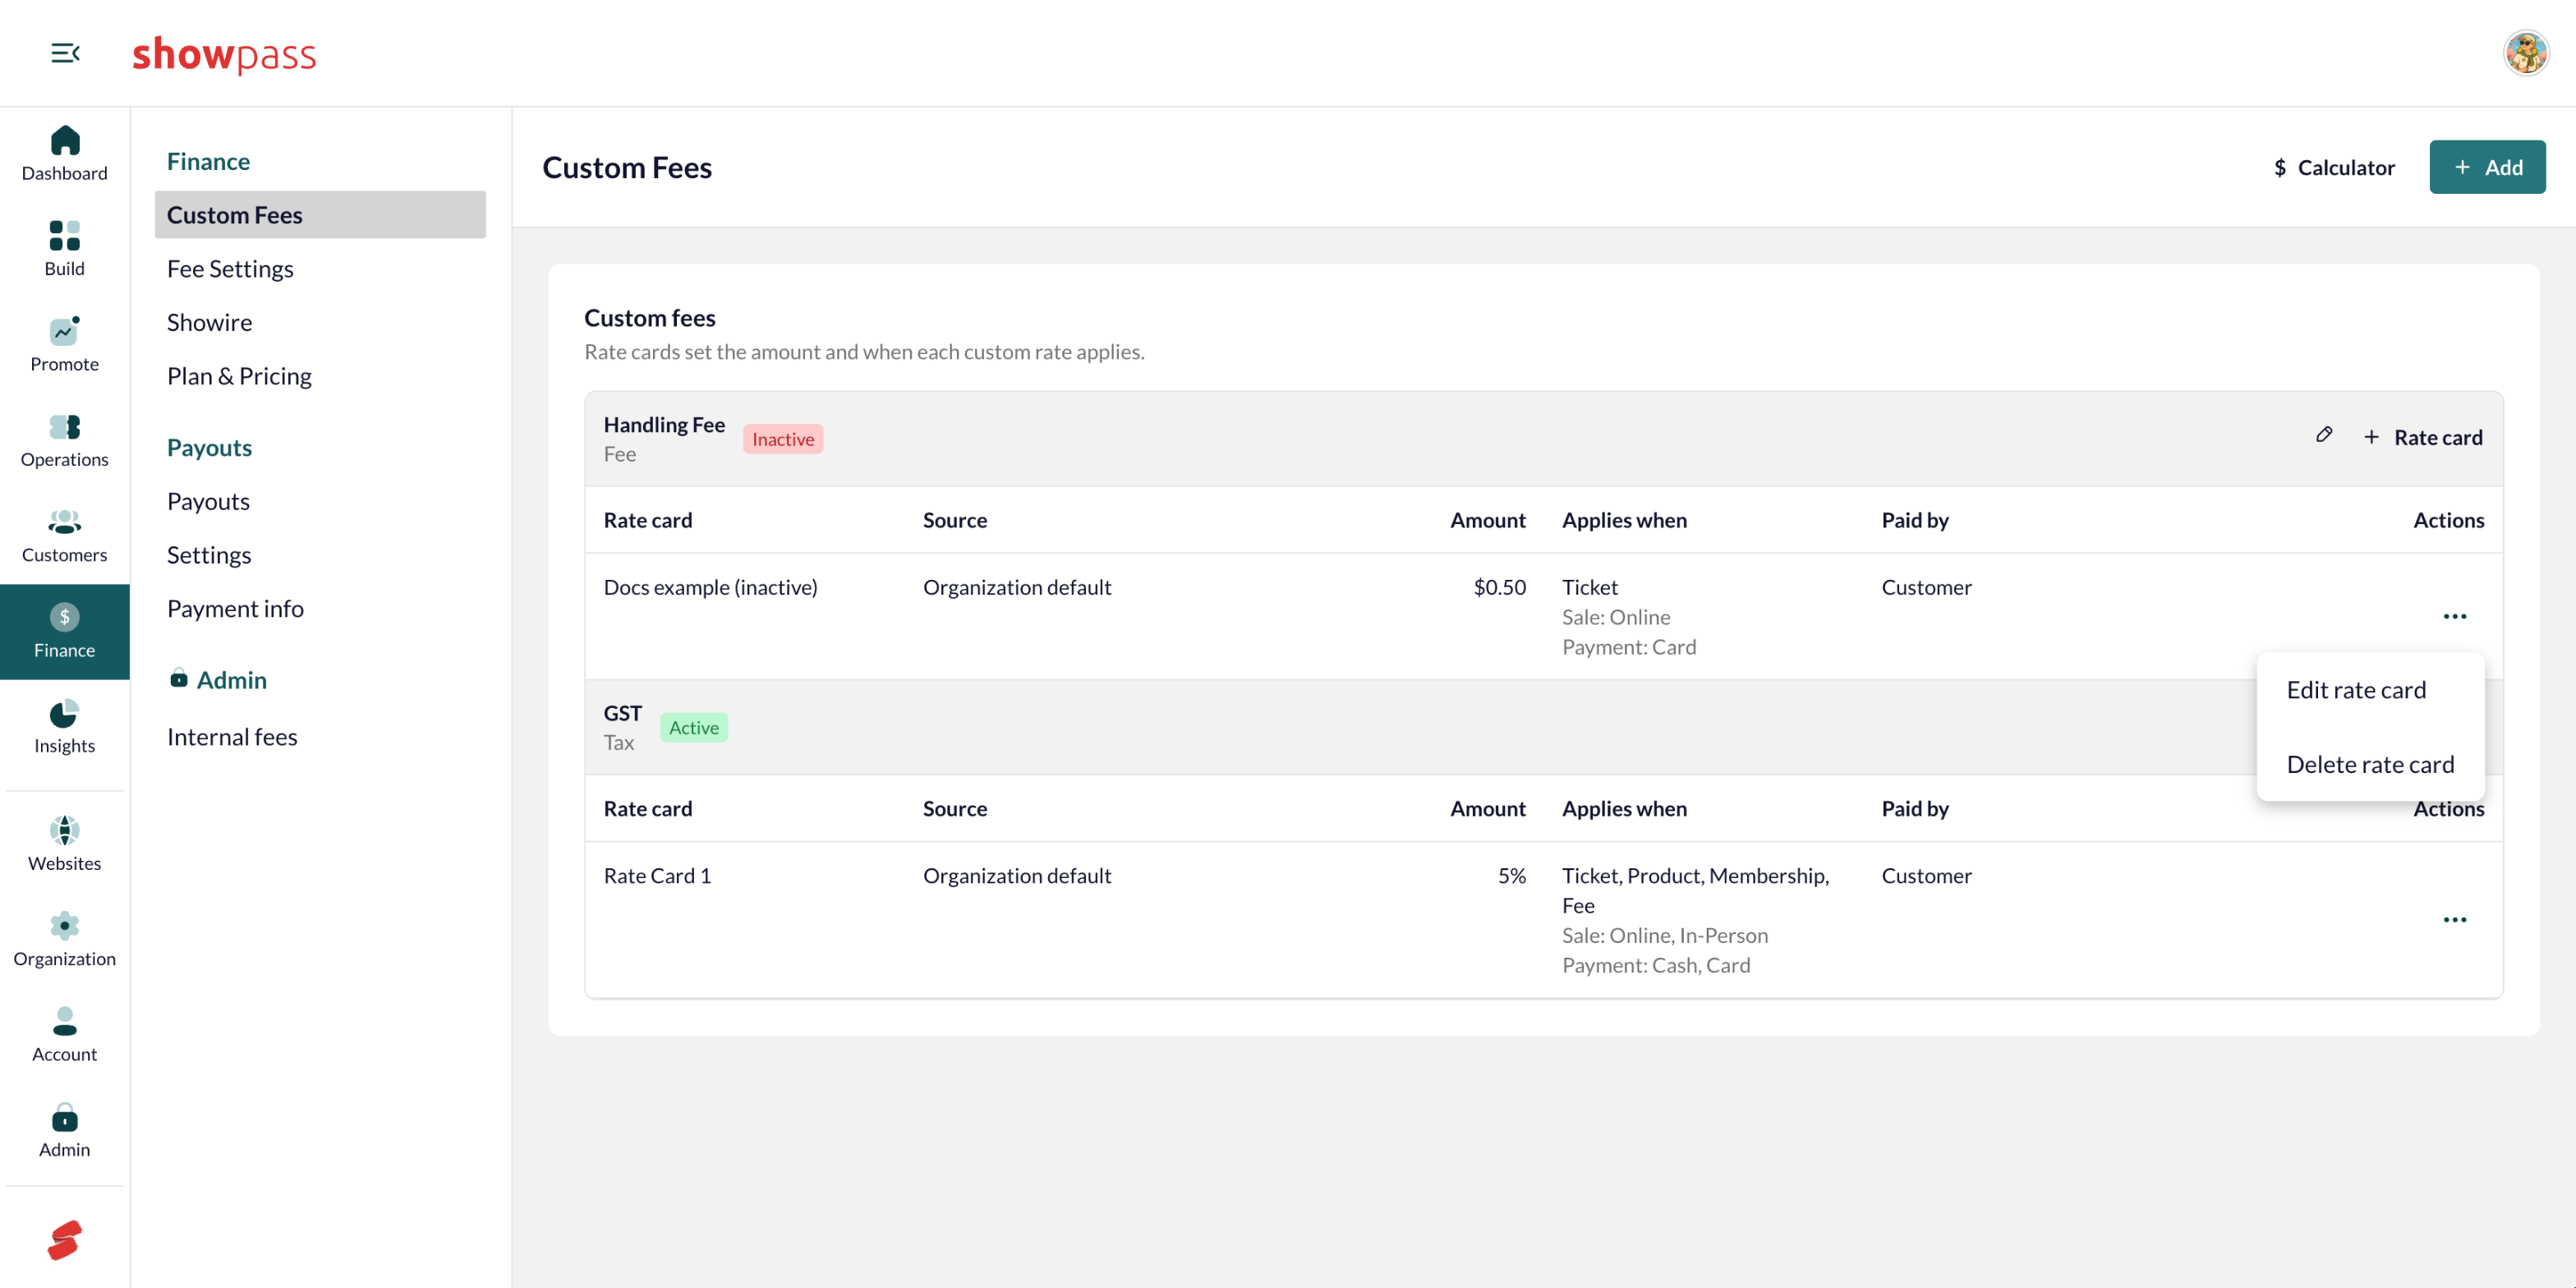
Task: Click the GST fee title
Action: tap(622, 713)
